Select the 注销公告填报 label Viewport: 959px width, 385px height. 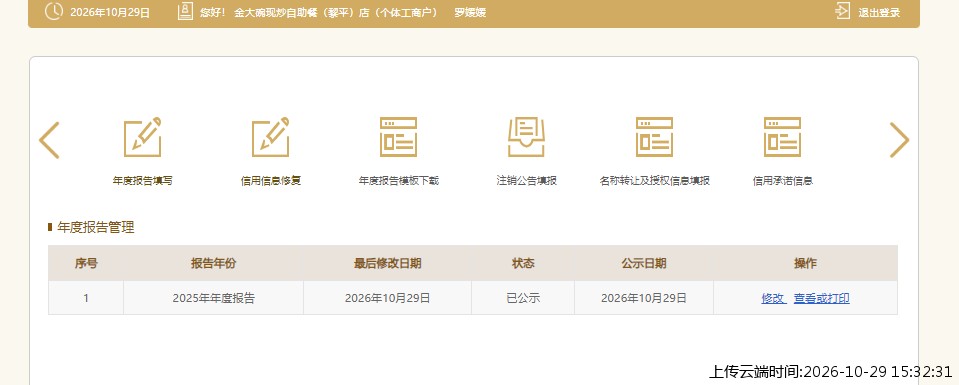[x=526, y=181]
